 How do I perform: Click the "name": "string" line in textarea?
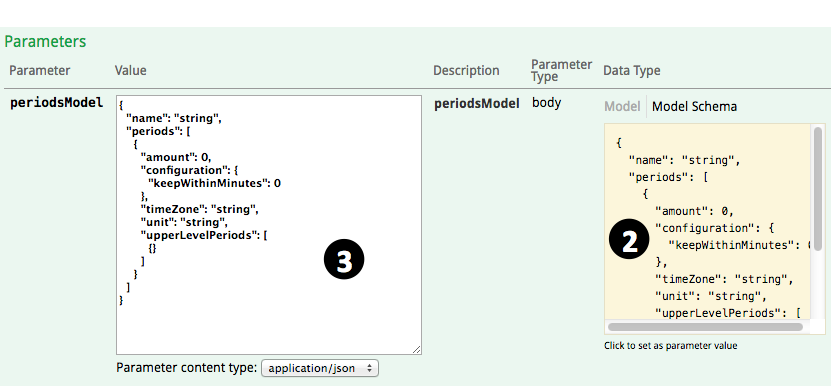[174, 119]
